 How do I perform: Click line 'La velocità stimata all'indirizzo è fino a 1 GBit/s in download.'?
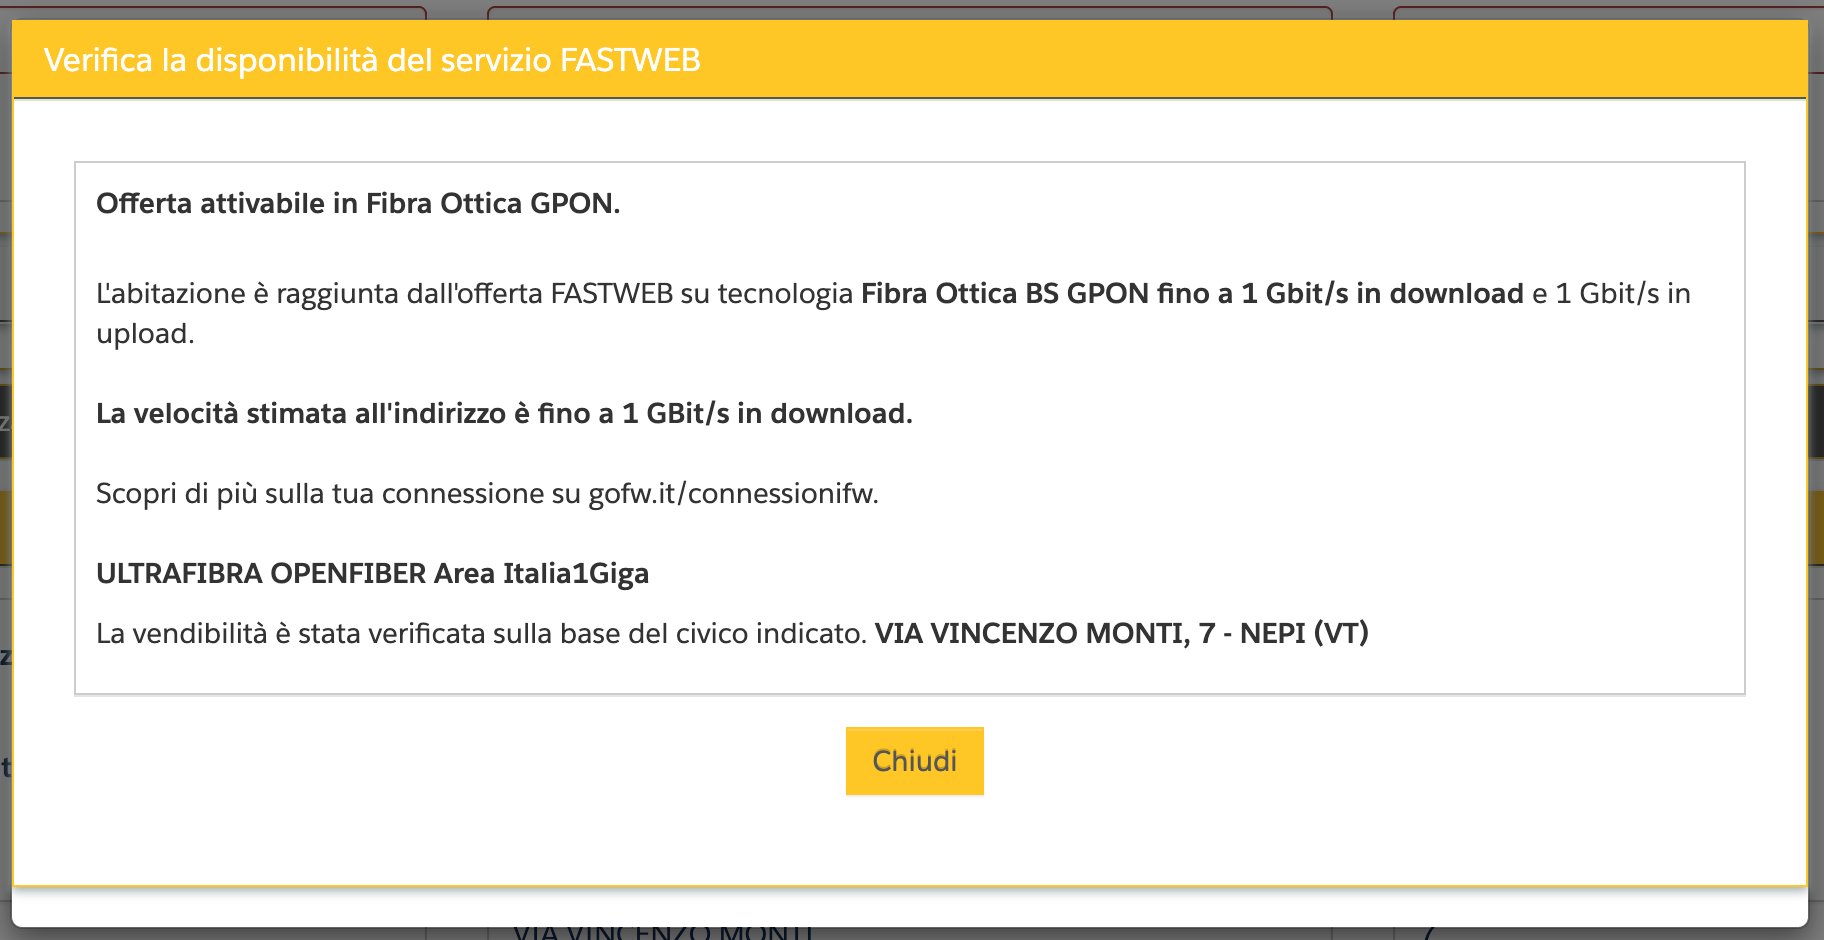[x=504, y=413]
